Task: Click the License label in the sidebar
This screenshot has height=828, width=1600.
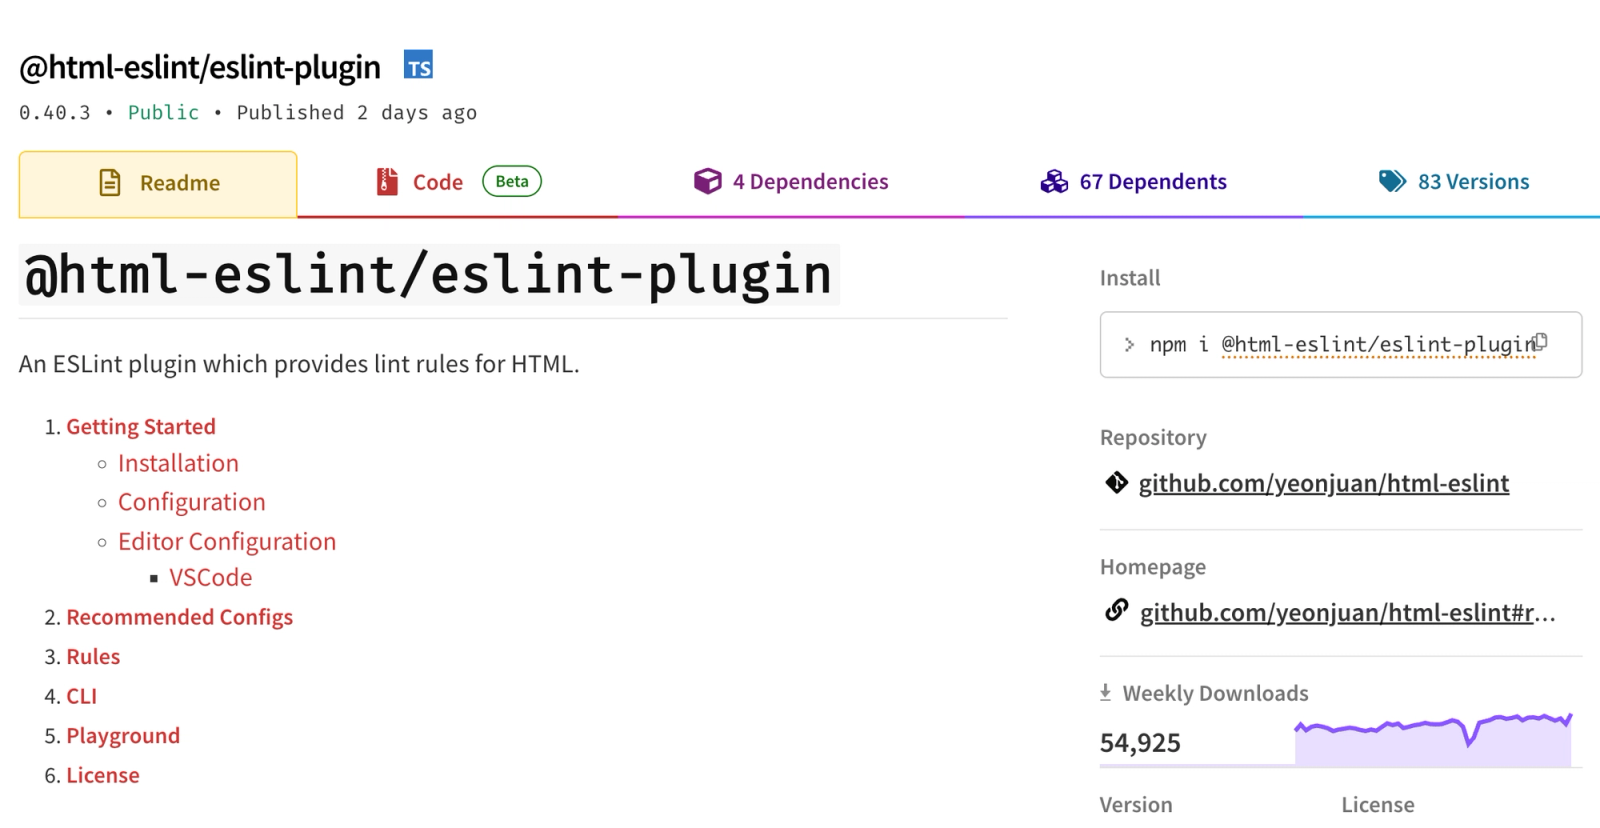Action: click(1378, 804)
